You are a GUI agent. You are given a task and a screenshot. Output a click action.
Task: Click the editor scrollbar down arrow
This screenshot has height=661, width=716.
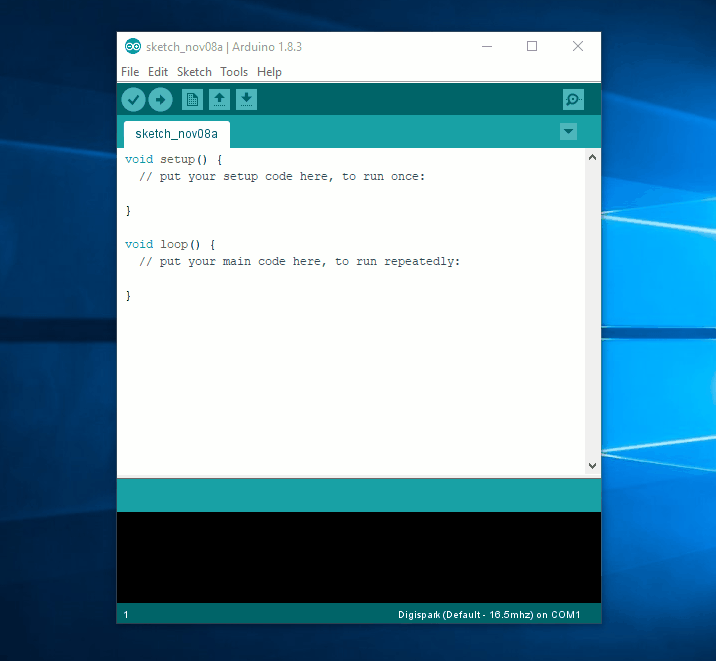pyautogui.click(x=592, y=465)
